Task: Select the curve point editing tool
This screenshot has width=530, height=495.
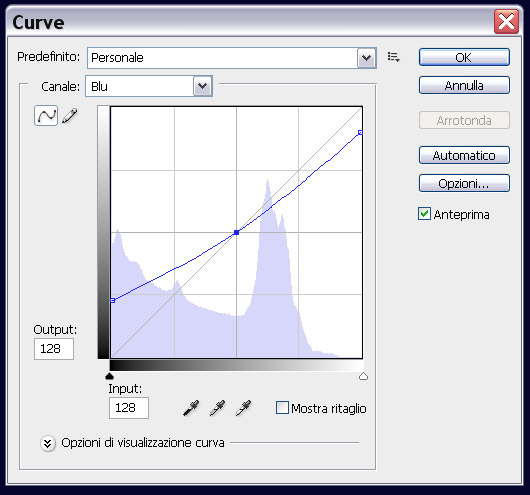Action: 46,116
